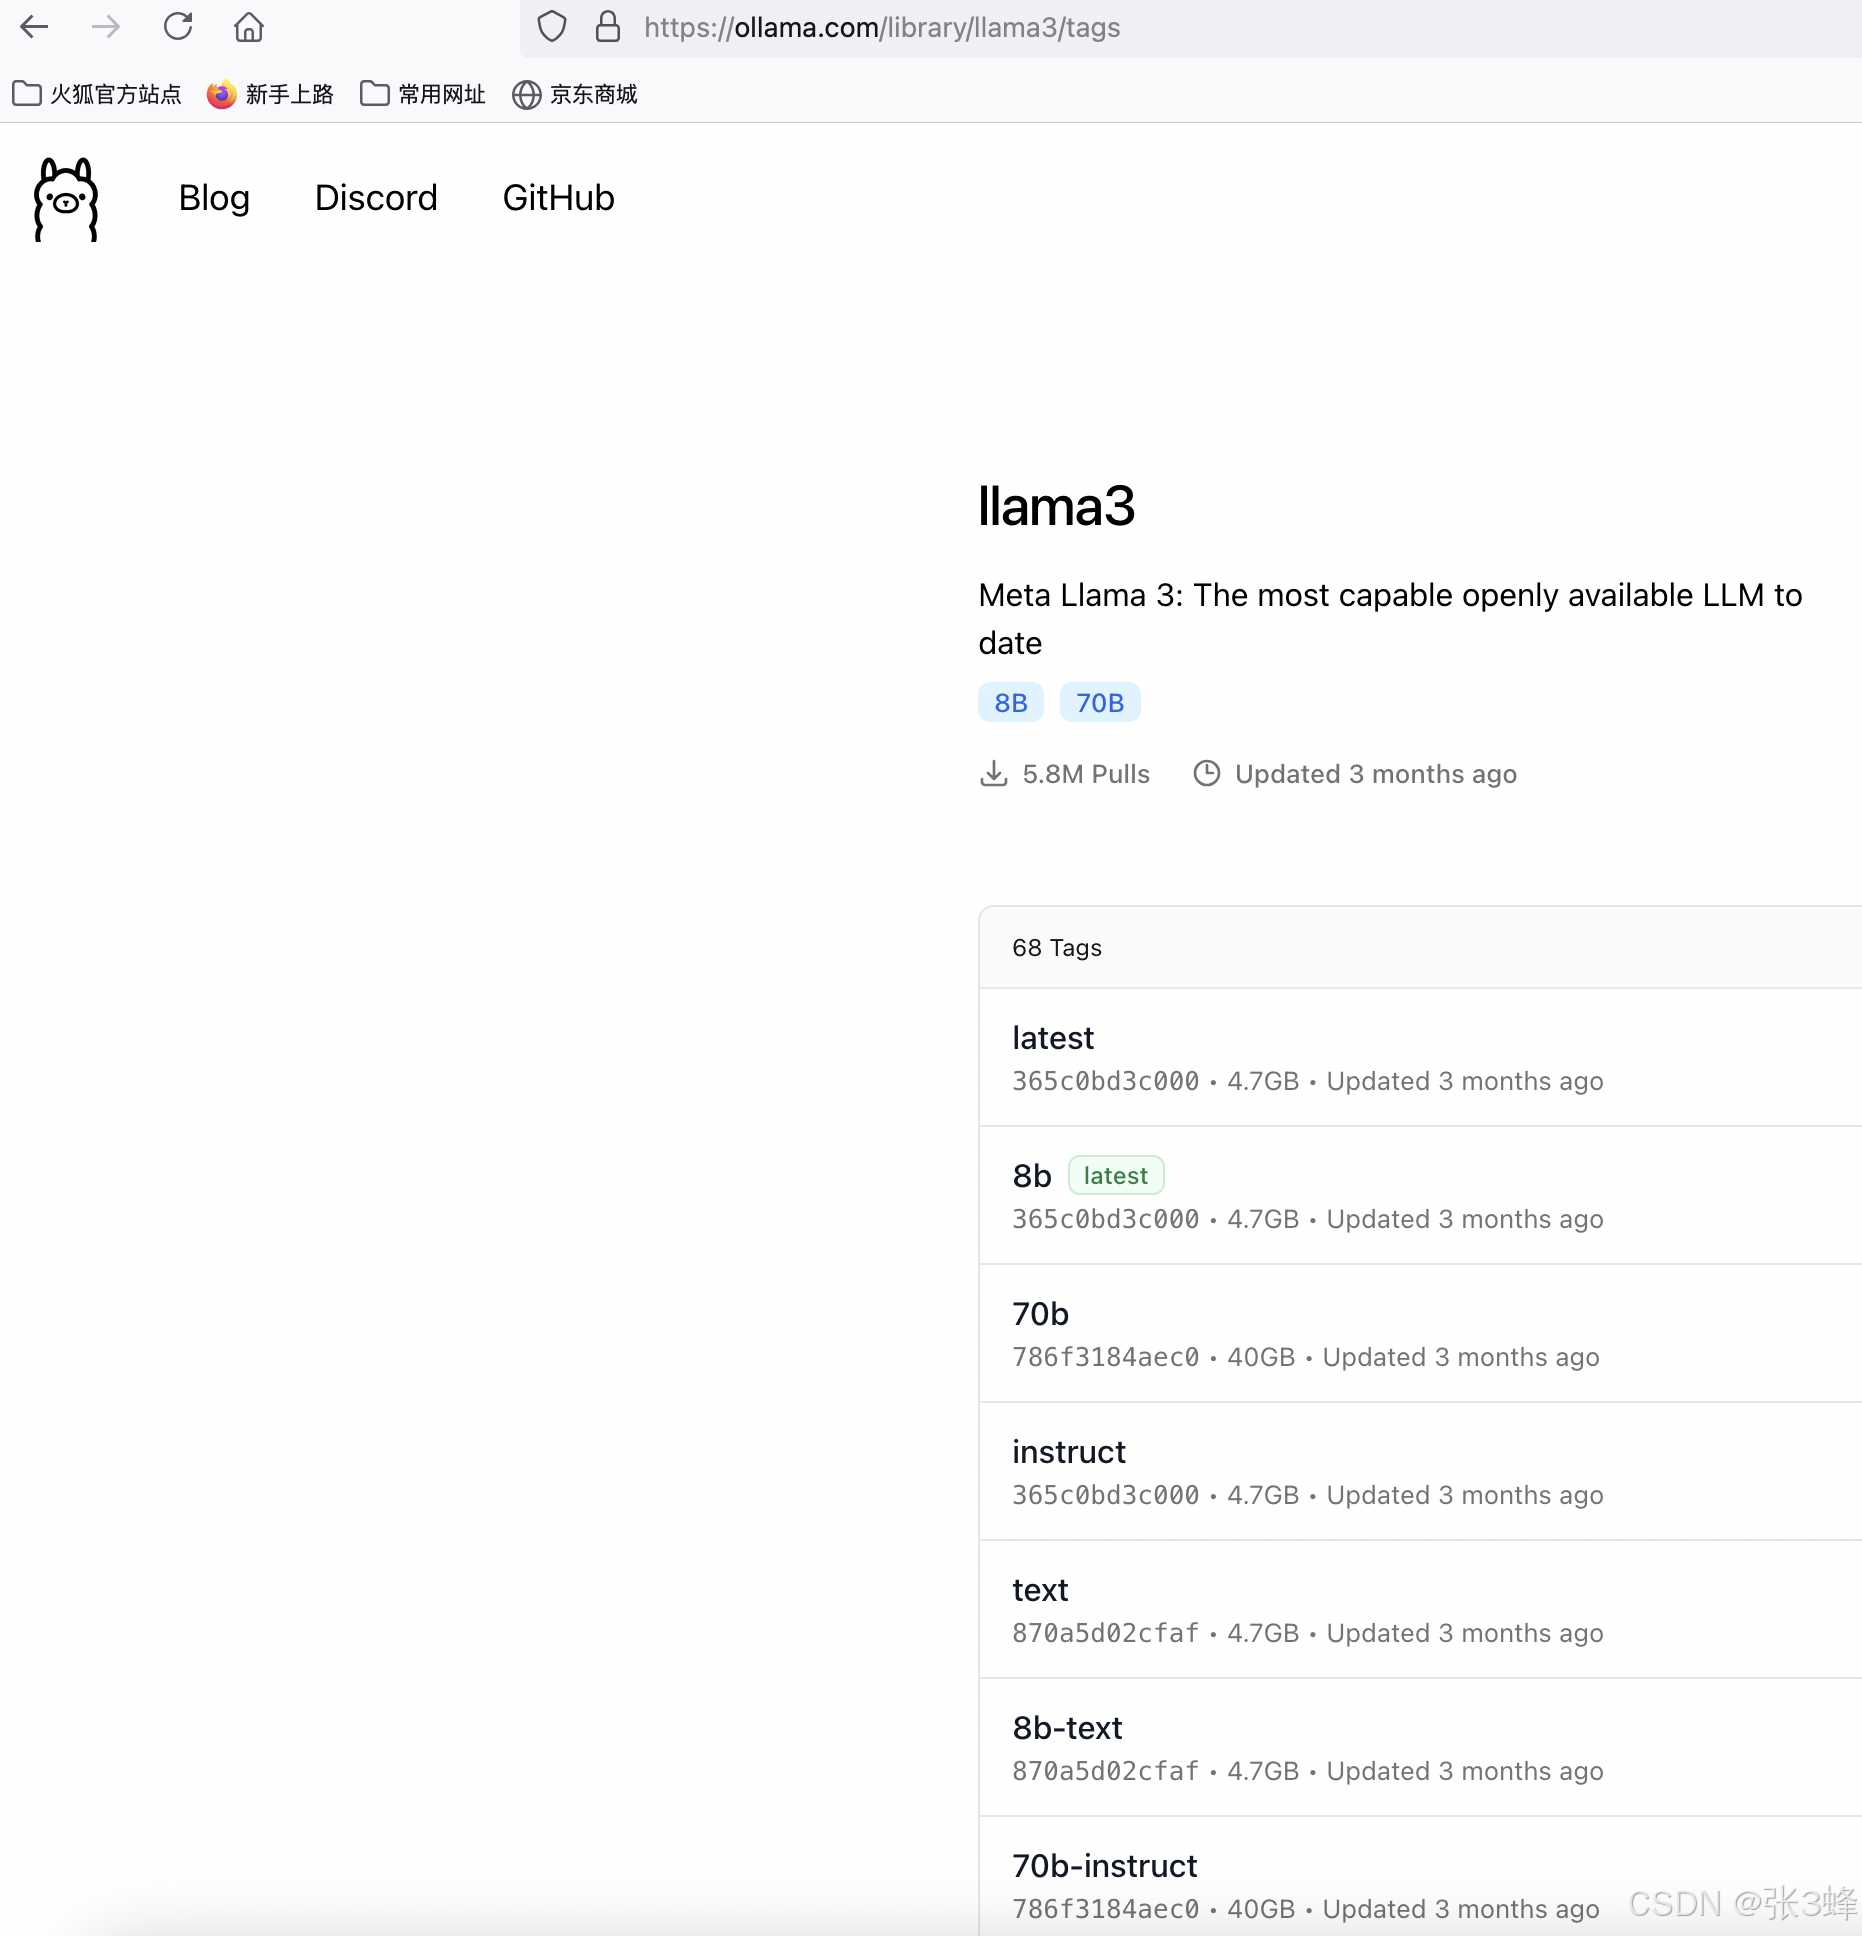Click hash 365c0bd3c000 under instruct

[x=1105, y=1495]
